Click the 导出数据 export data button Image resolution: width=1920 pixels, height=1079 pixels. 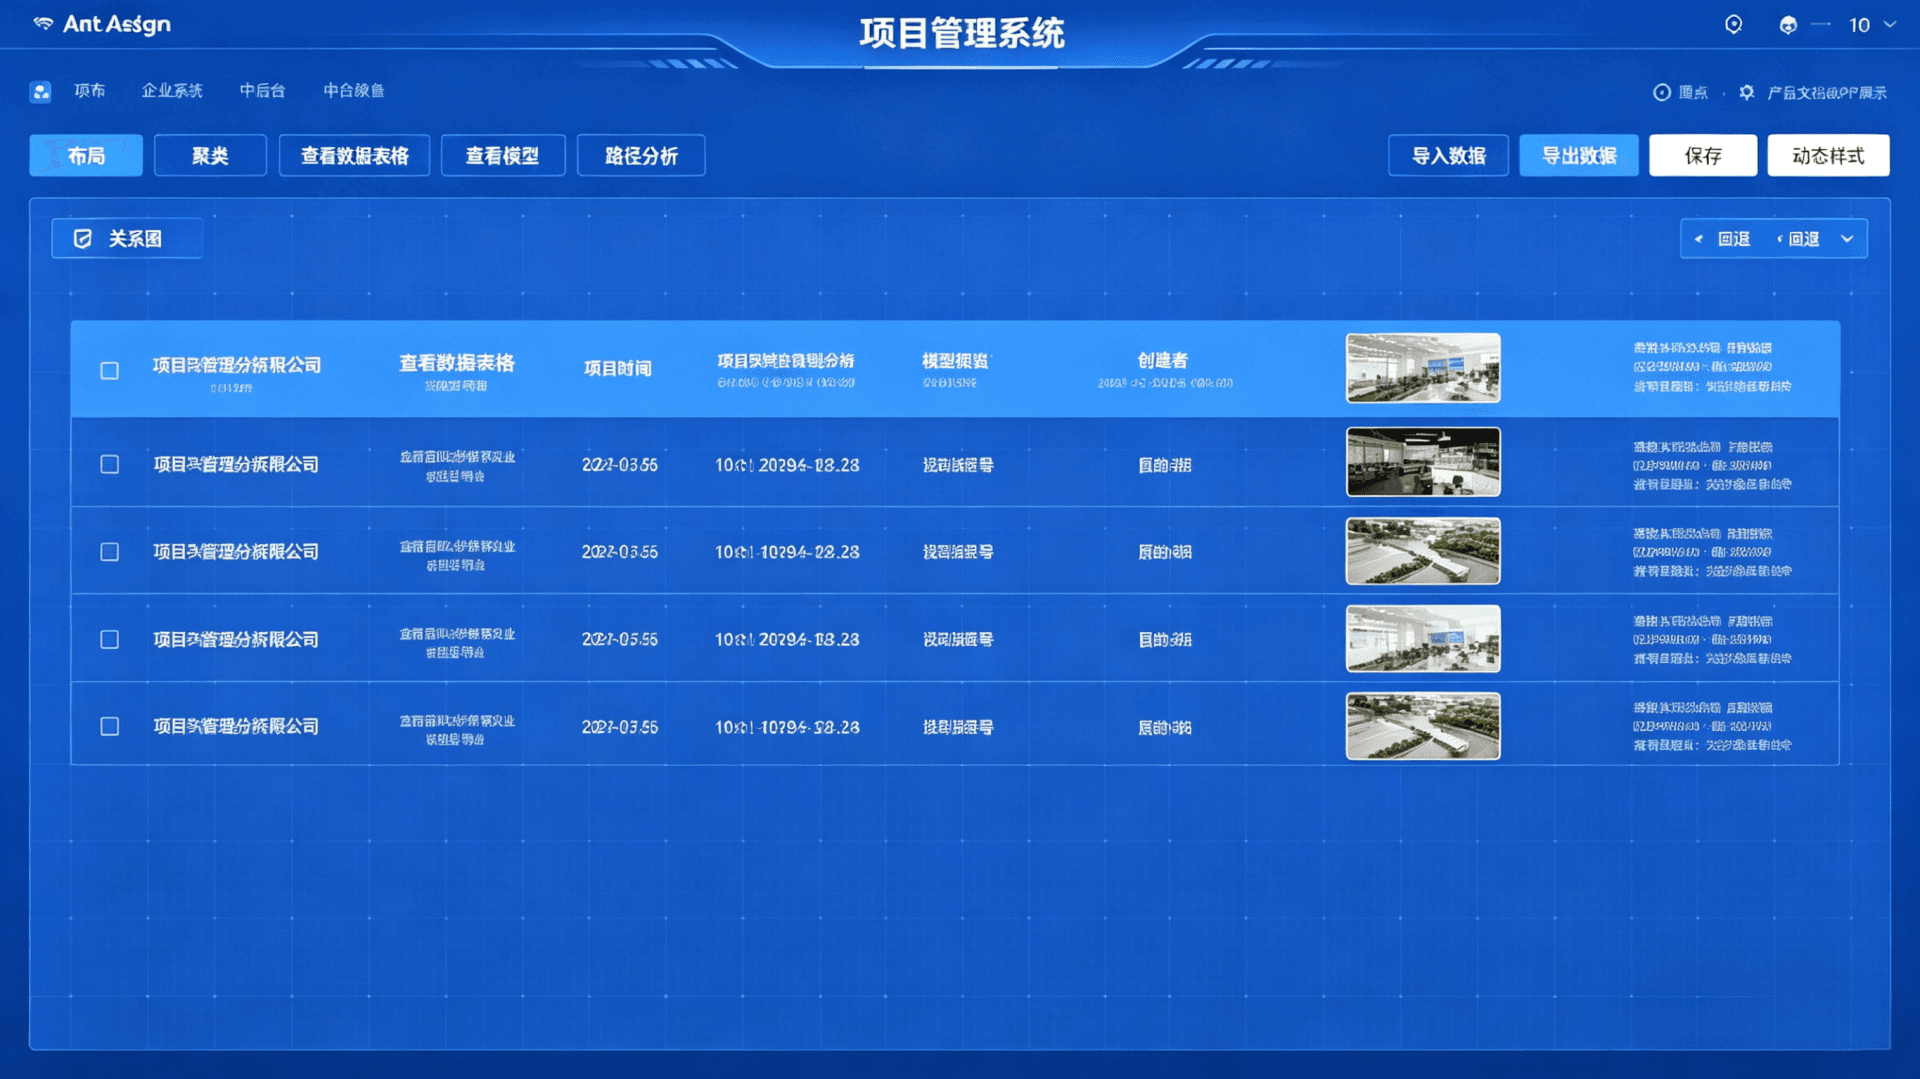(1578, 155)
